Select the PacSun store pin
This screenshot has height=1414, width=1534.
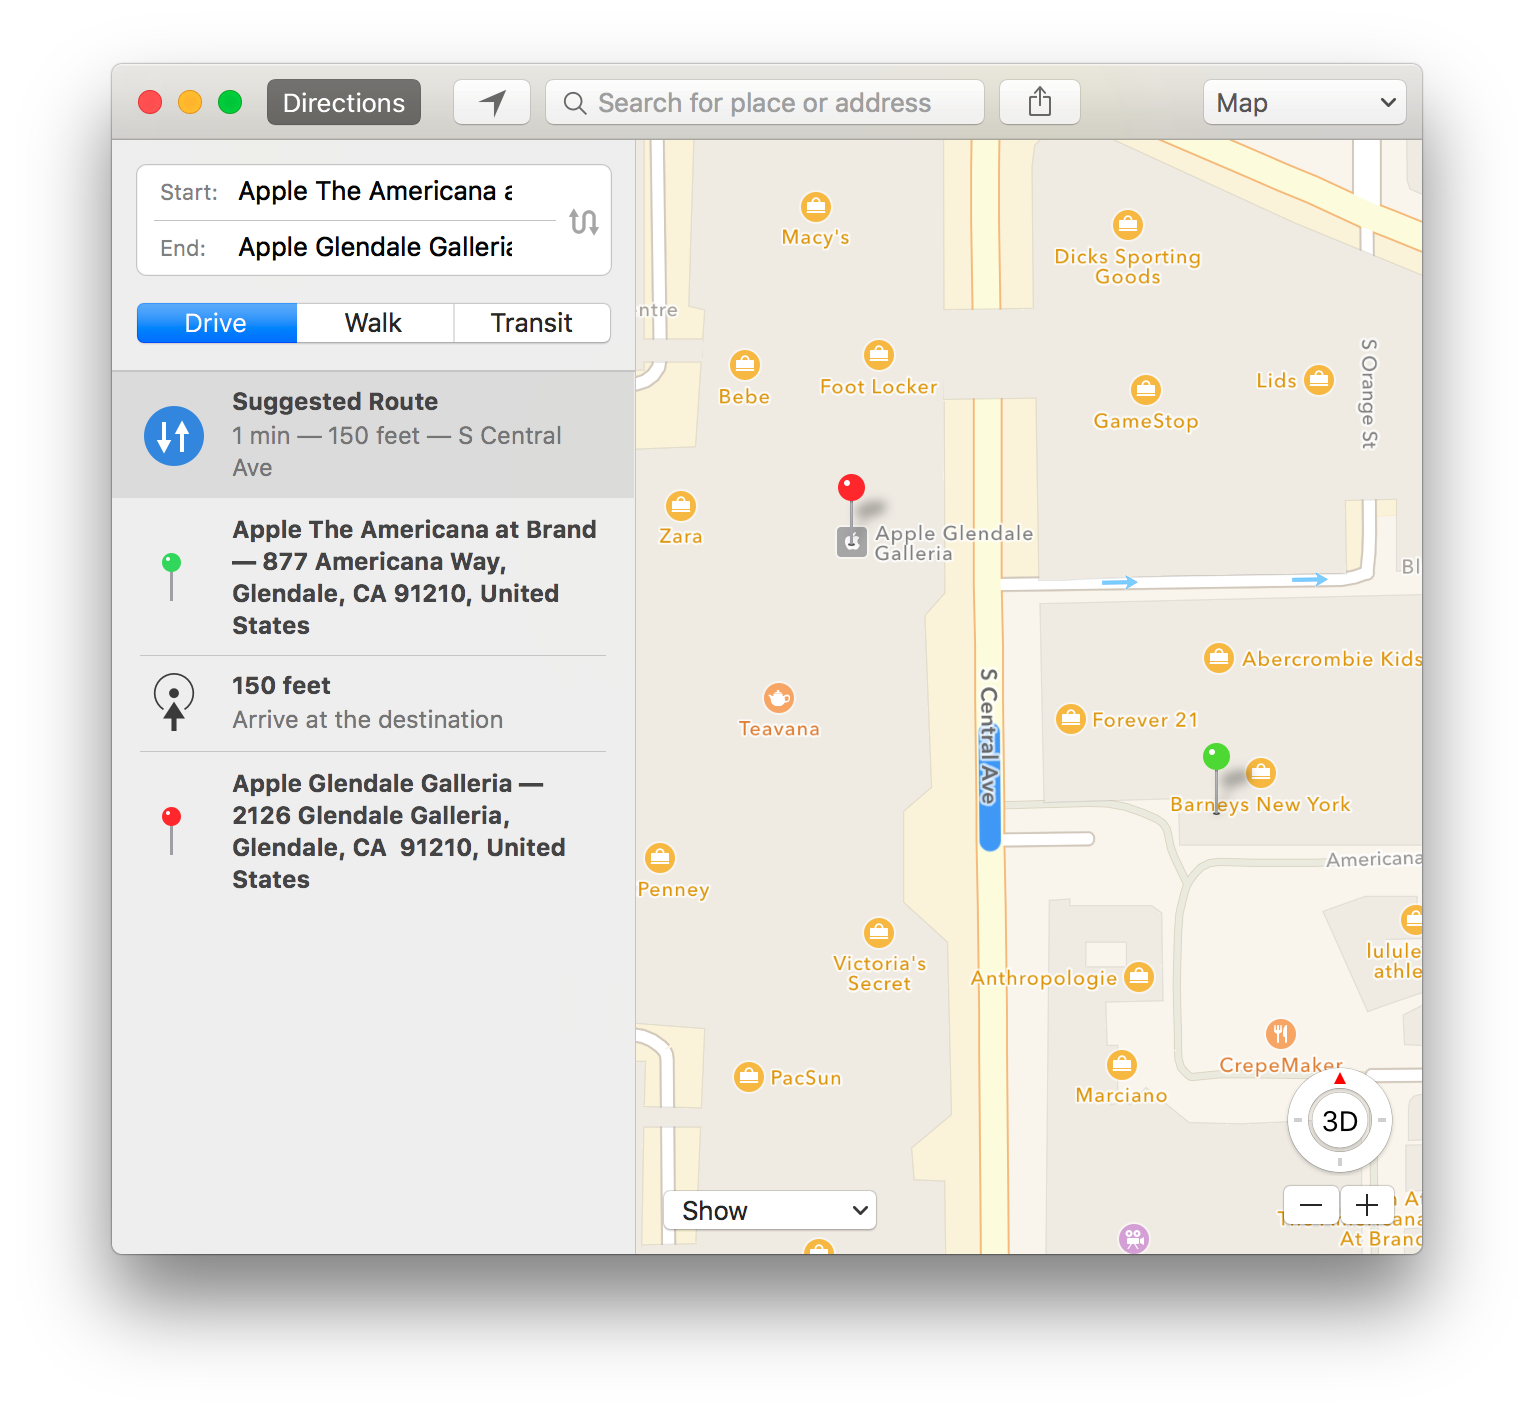click(x=749, y=1077)
